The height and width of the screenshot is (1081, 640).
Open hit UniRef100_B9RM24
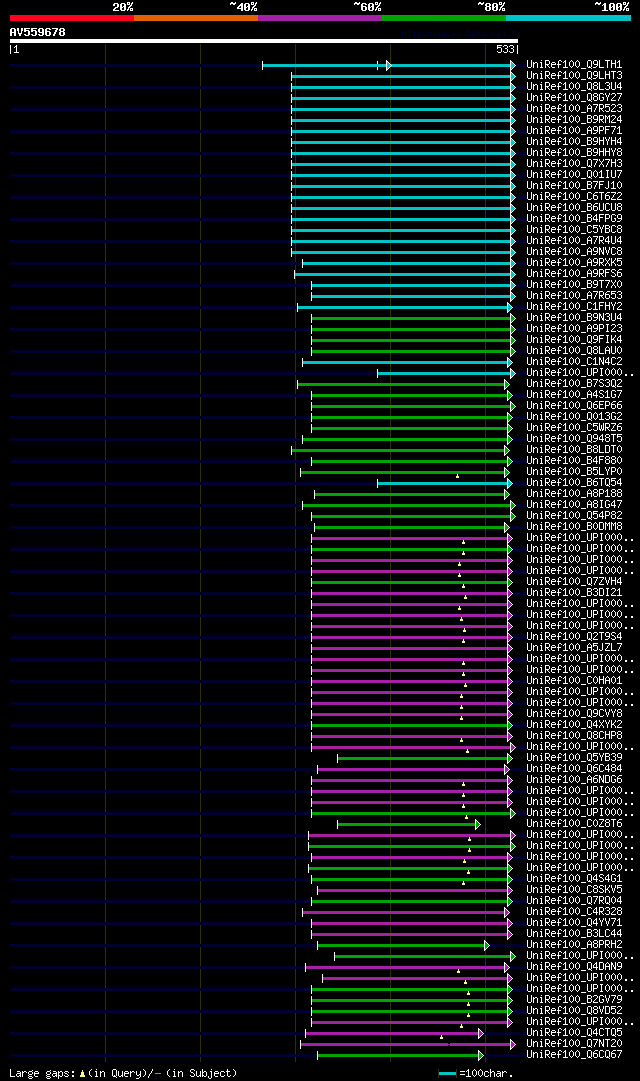point(574,120)
